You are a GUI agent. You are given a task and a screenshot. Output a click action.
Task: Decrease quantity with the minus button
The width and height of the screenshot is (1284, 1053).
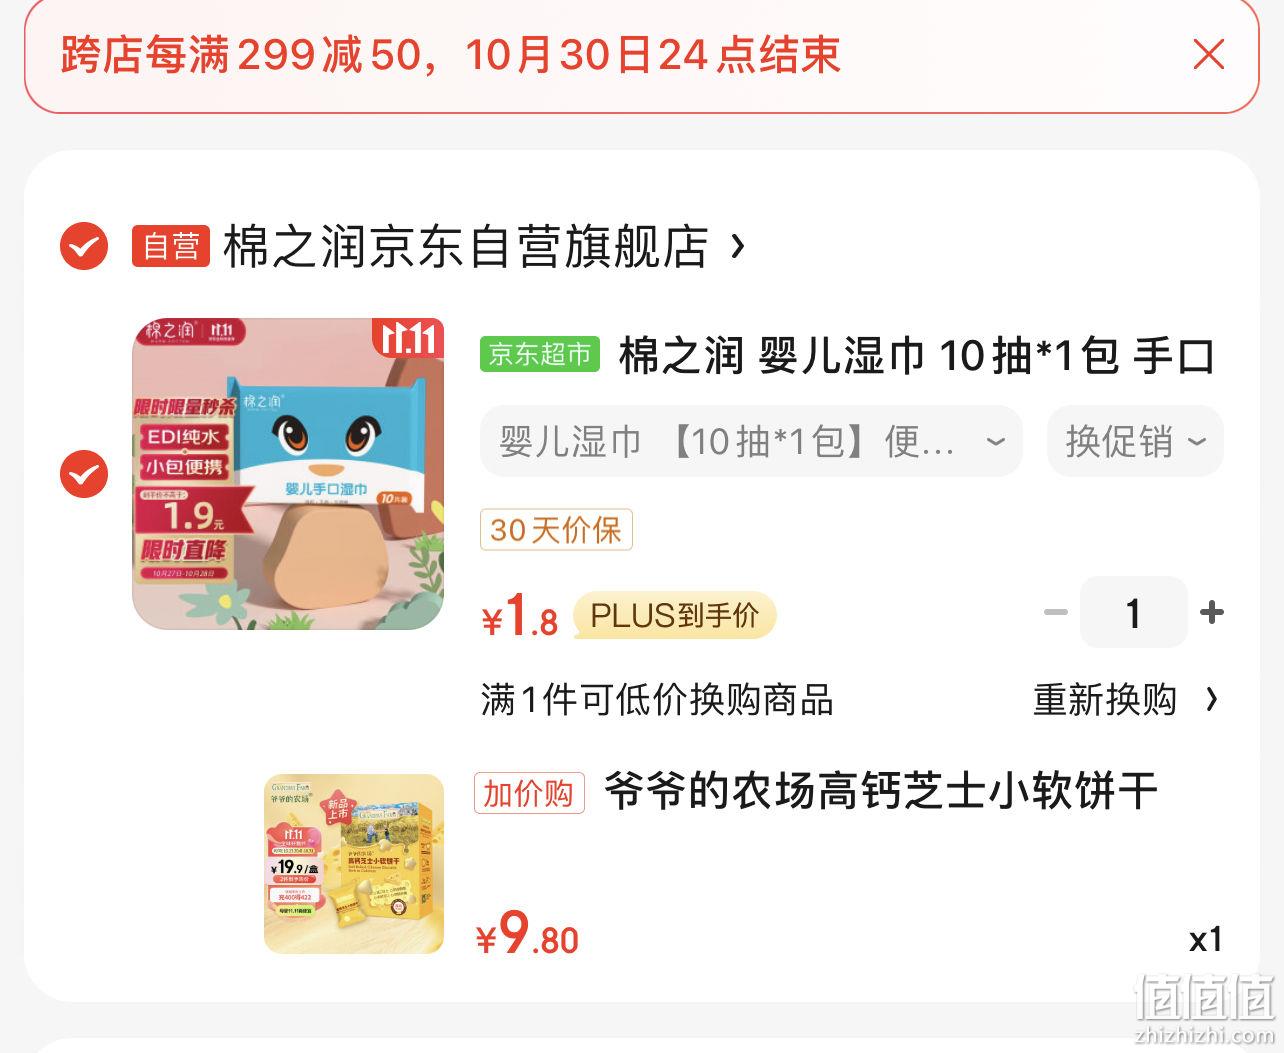point(1056,612)
